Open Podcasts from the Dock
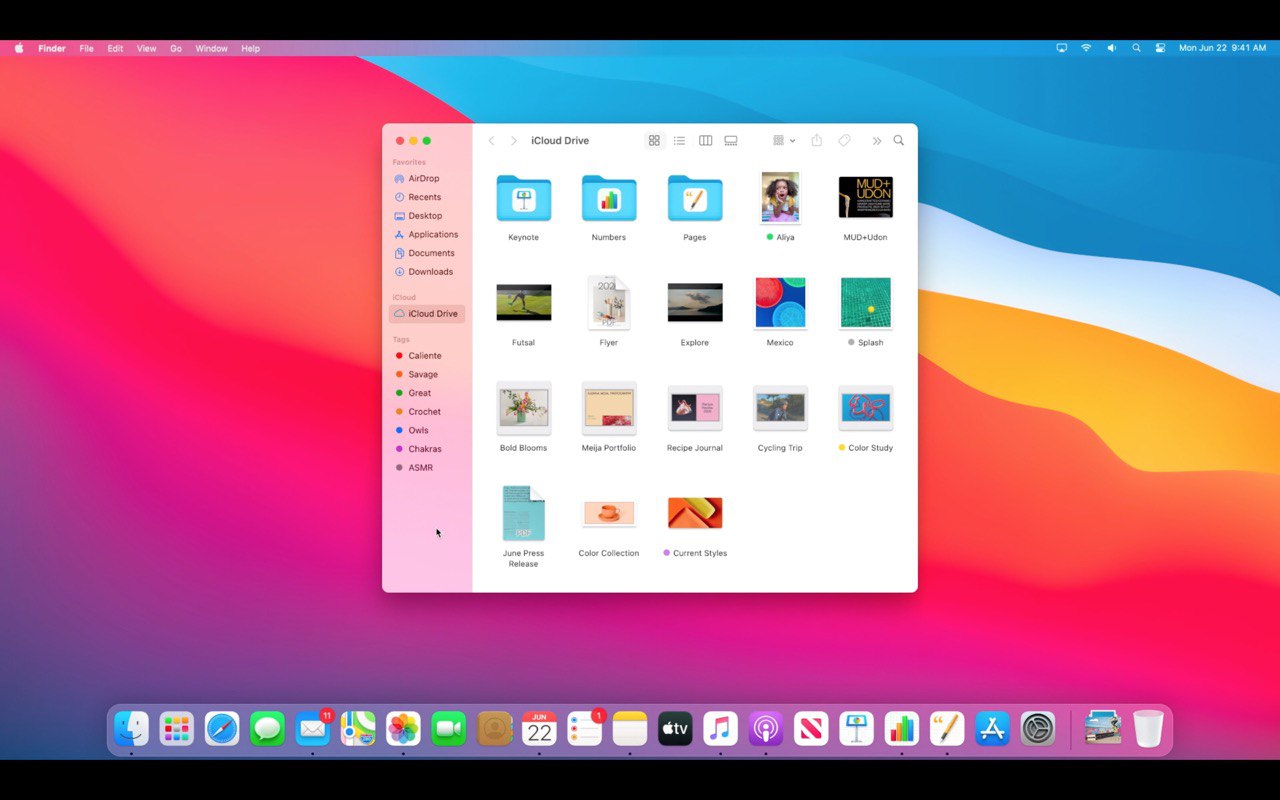The height and width of the screenshot is (800, 1280). click(x=766, y=729)
